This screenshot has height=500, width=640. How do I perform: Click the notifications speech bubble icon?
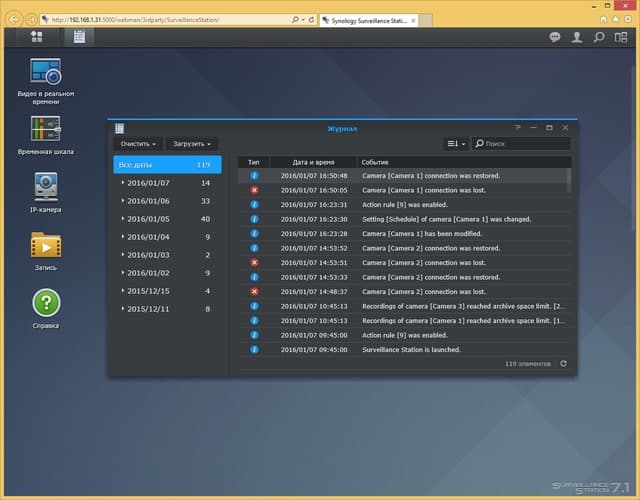555,37
